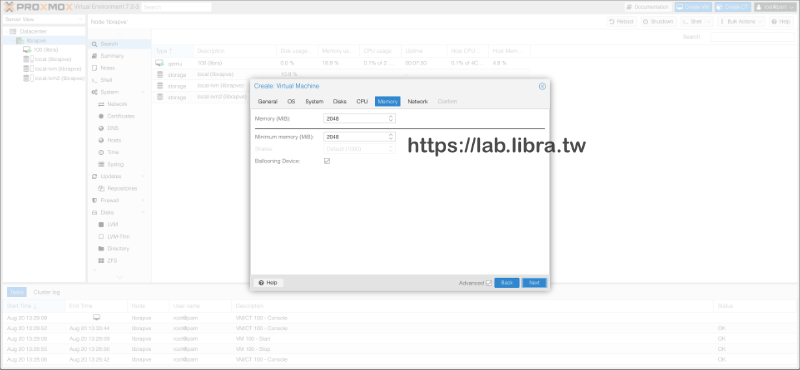Adjust the Minimum memory spinner arrows
Screen dimensions: 800x370
[x=391, y=137]
